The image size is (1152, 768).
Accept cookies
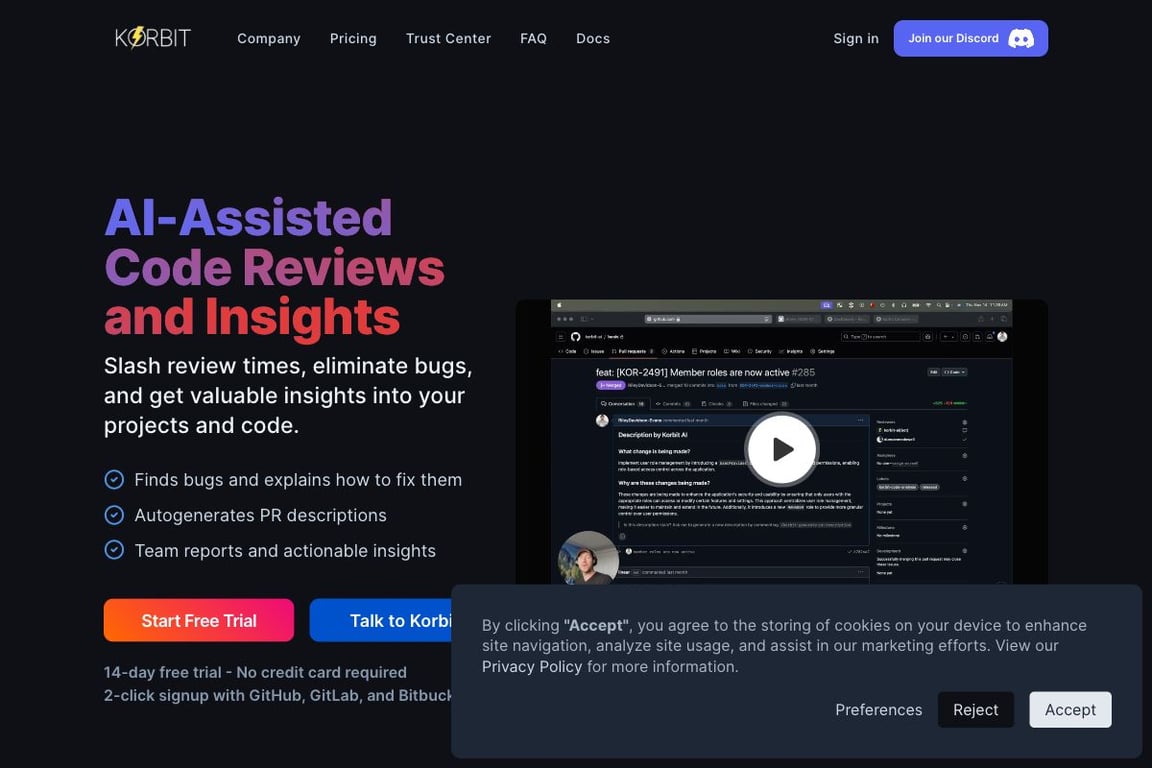click(1070, 709)
